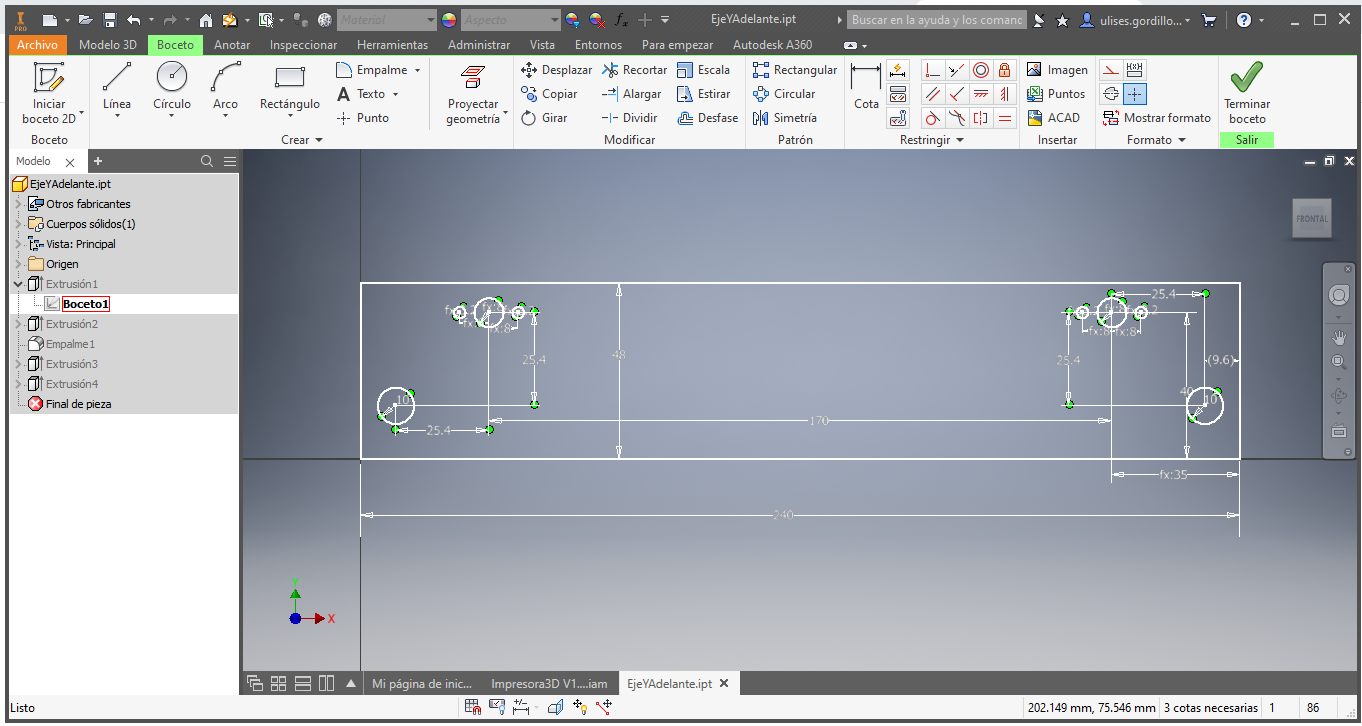1362x726 pixels.
Task: Apply the Simetría mirror tool
Action: click(x=784, y=118)
